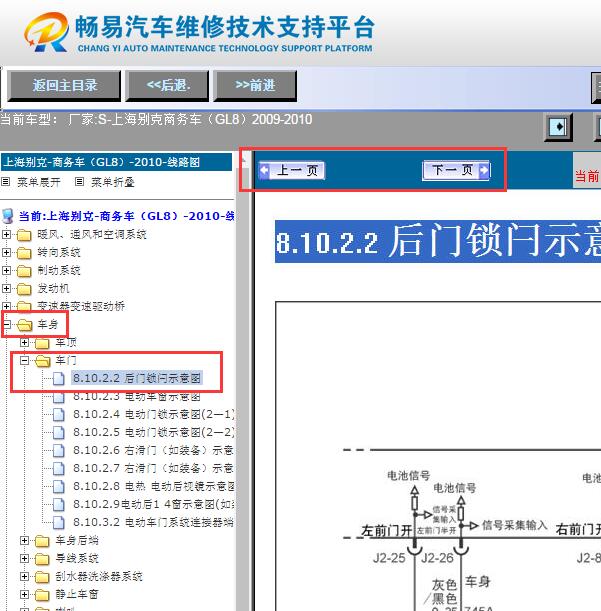Expand the 车顶 subfolder
The height and width of the screenshot is (611, 601).
point(24,343)
